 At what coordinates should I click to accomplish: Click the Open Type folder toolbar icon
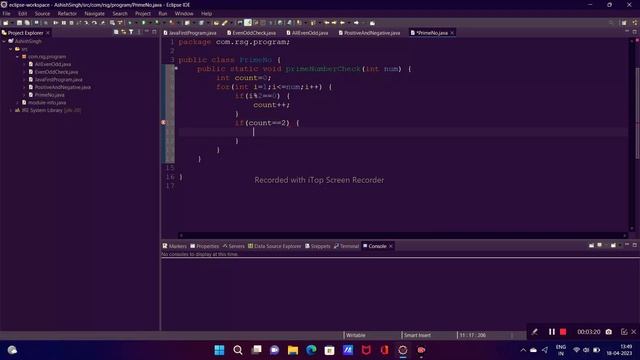[216, 23]
